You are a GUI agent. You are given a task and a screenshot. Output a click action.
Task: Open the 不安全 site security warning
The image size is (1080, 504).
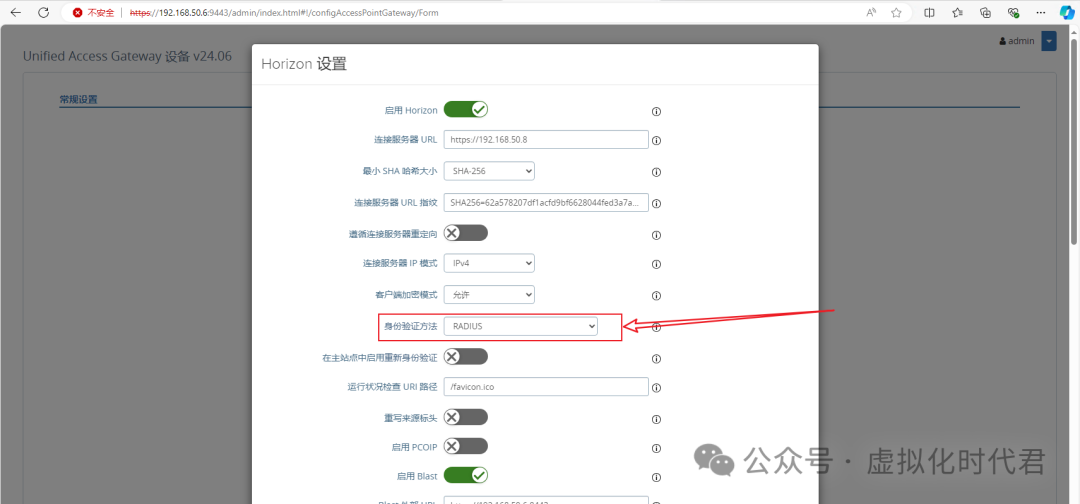(94, 12)
